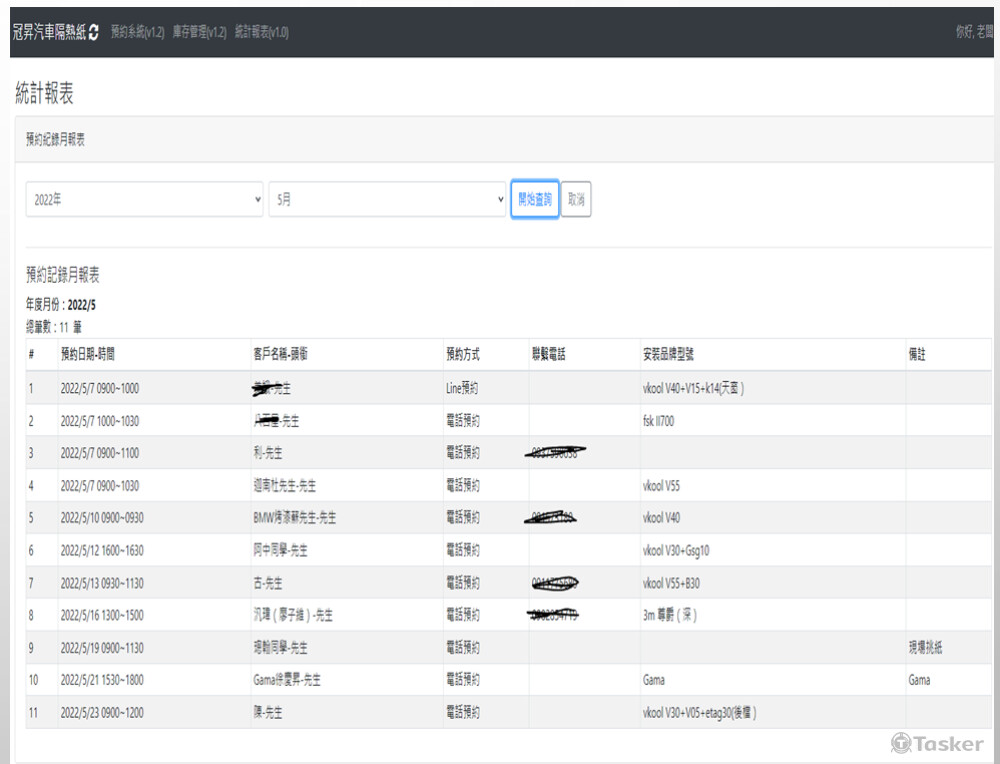
Task: Click the Tasker logo watermark
Action: coord(937,743)
